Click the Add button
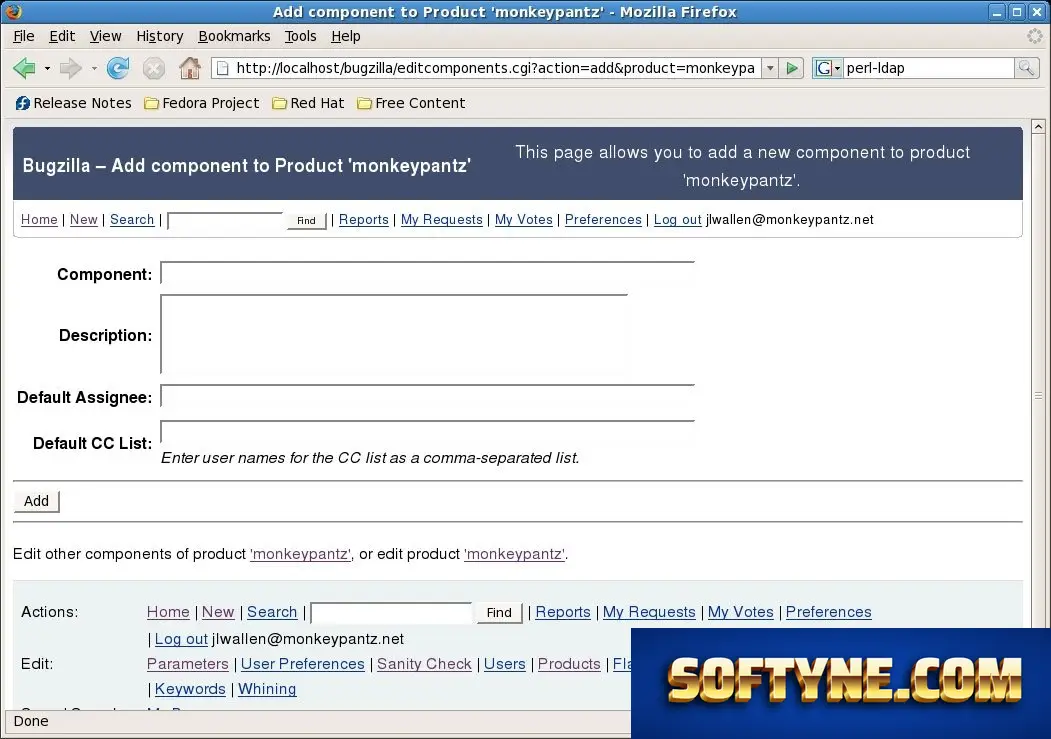The width and height of the screenshot is (1051, 739). coord(36,501)
